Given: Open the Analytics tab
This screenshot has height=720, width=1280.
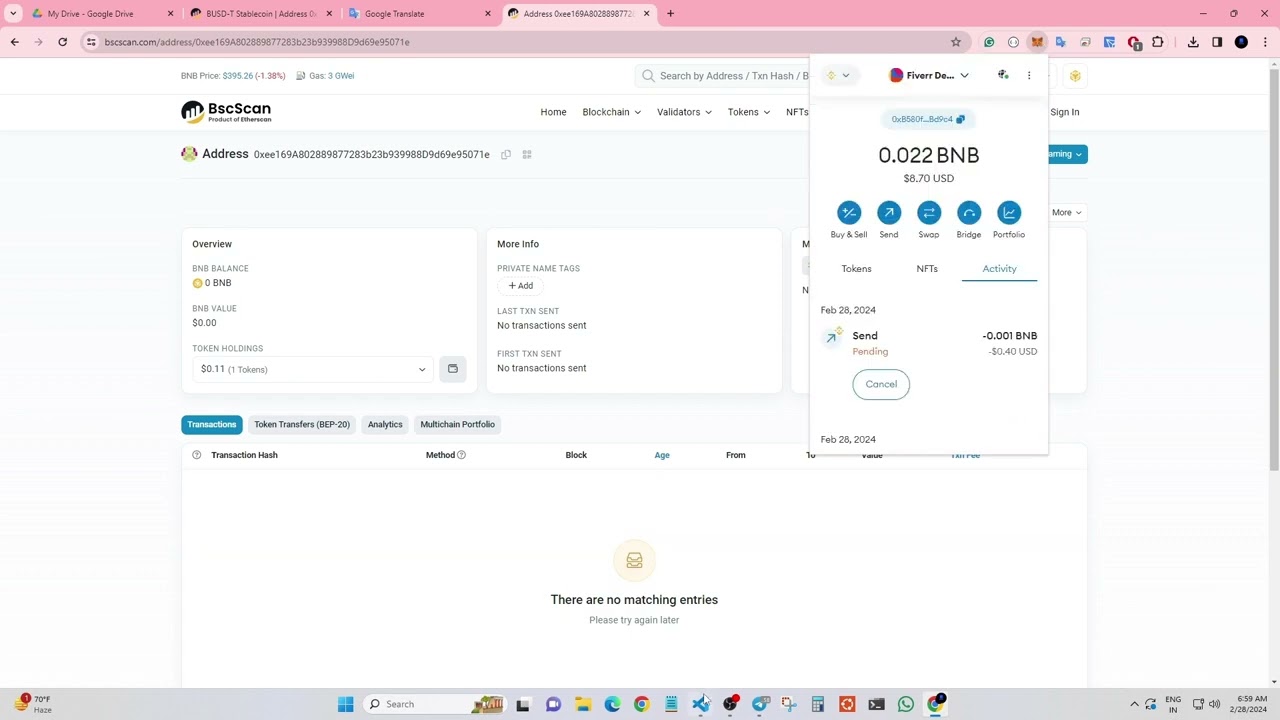Looking at the screenshot, I should pyautogui.click(x=385, y=425).
